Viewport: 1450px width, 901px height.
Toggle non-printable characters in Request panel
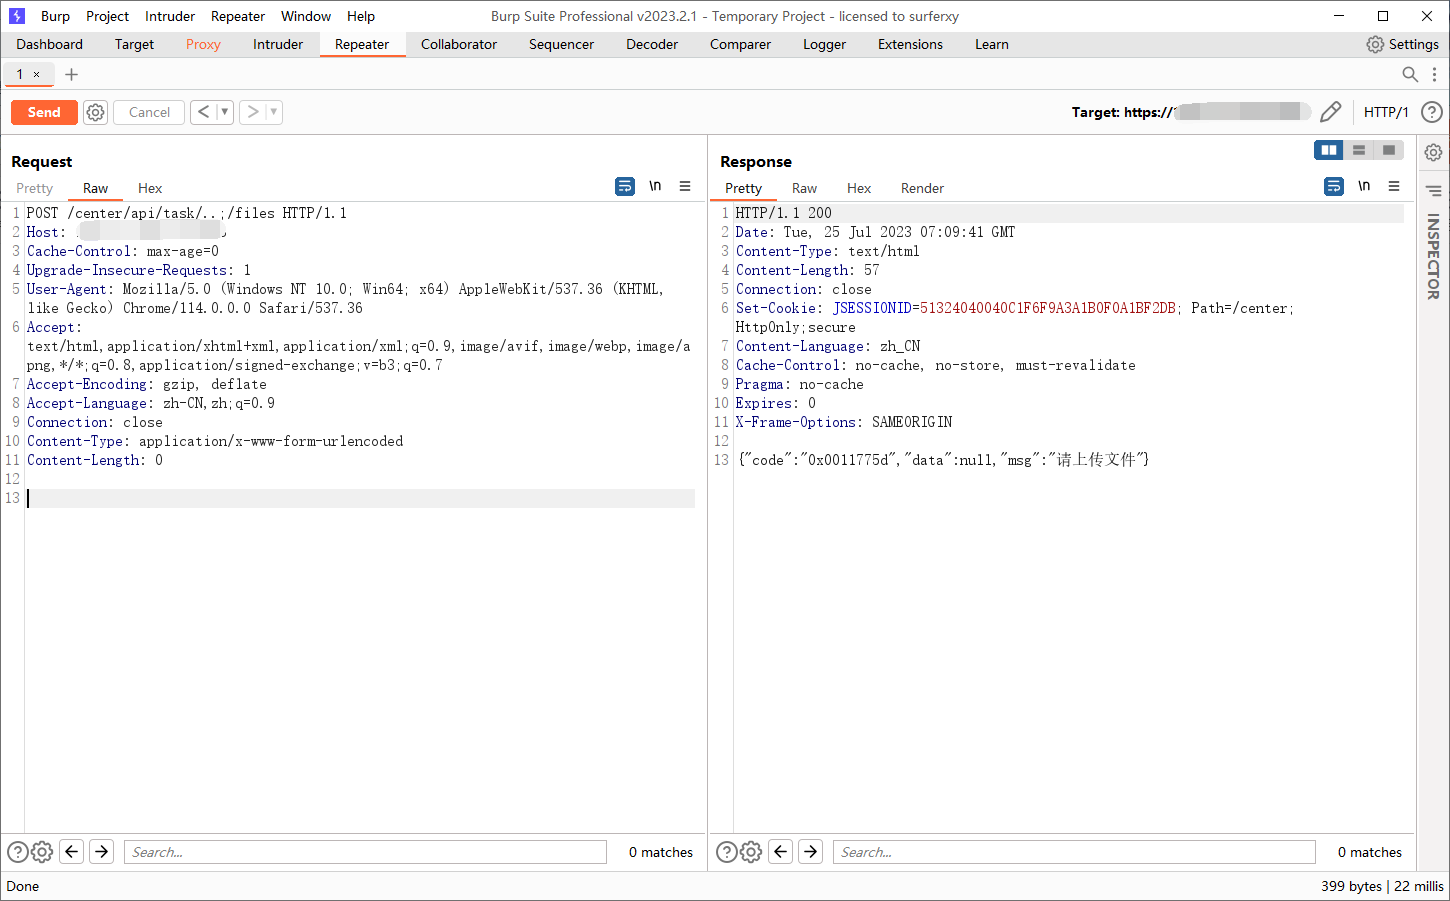pos(655,186)
